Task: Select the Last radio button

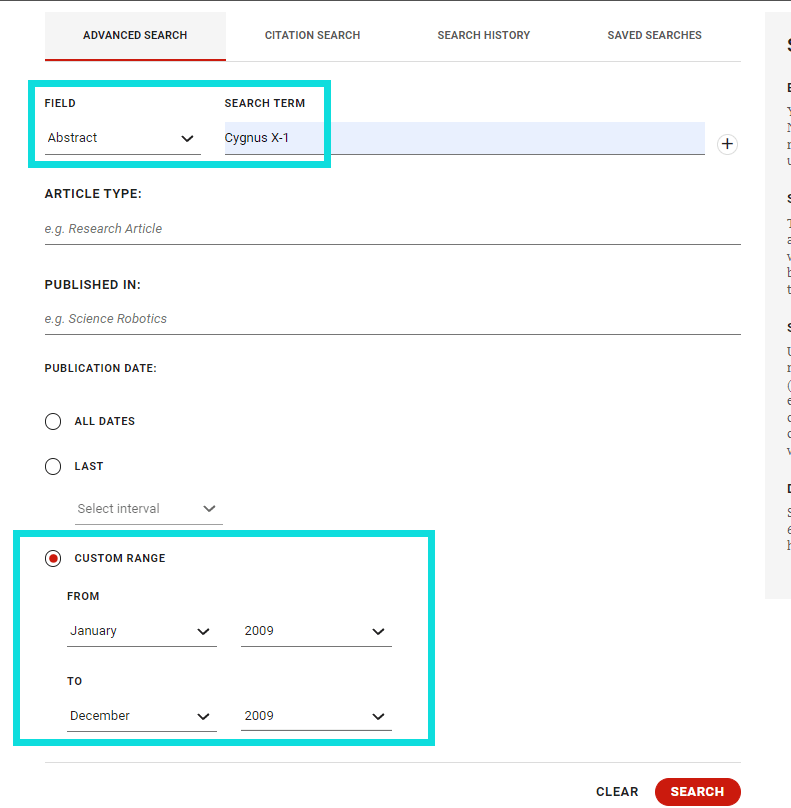Action: pyautogui.click(x=53, y=466)
